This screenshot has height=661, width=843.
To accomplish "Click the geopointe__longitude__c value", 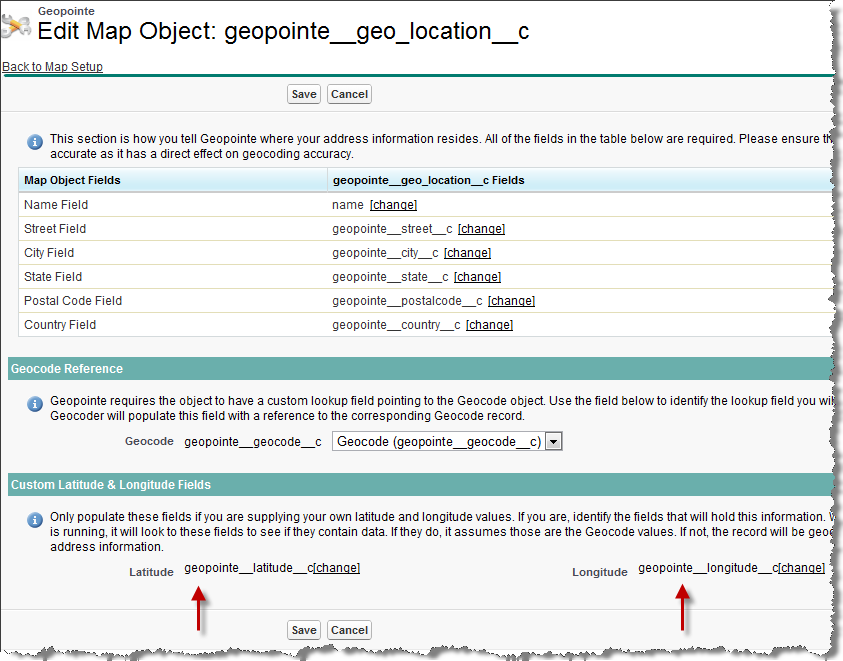I will [x=708, y=568].
